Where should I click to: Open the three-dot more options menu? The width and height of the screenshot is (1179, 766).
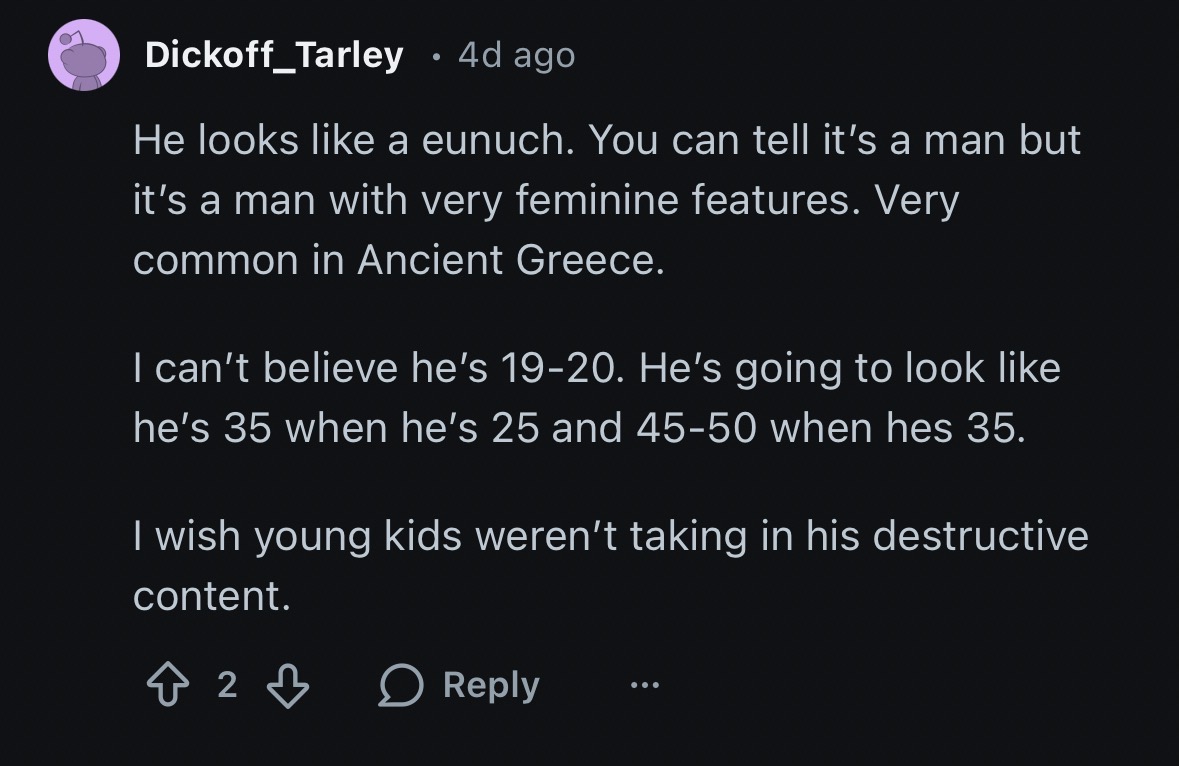[645, 686]
